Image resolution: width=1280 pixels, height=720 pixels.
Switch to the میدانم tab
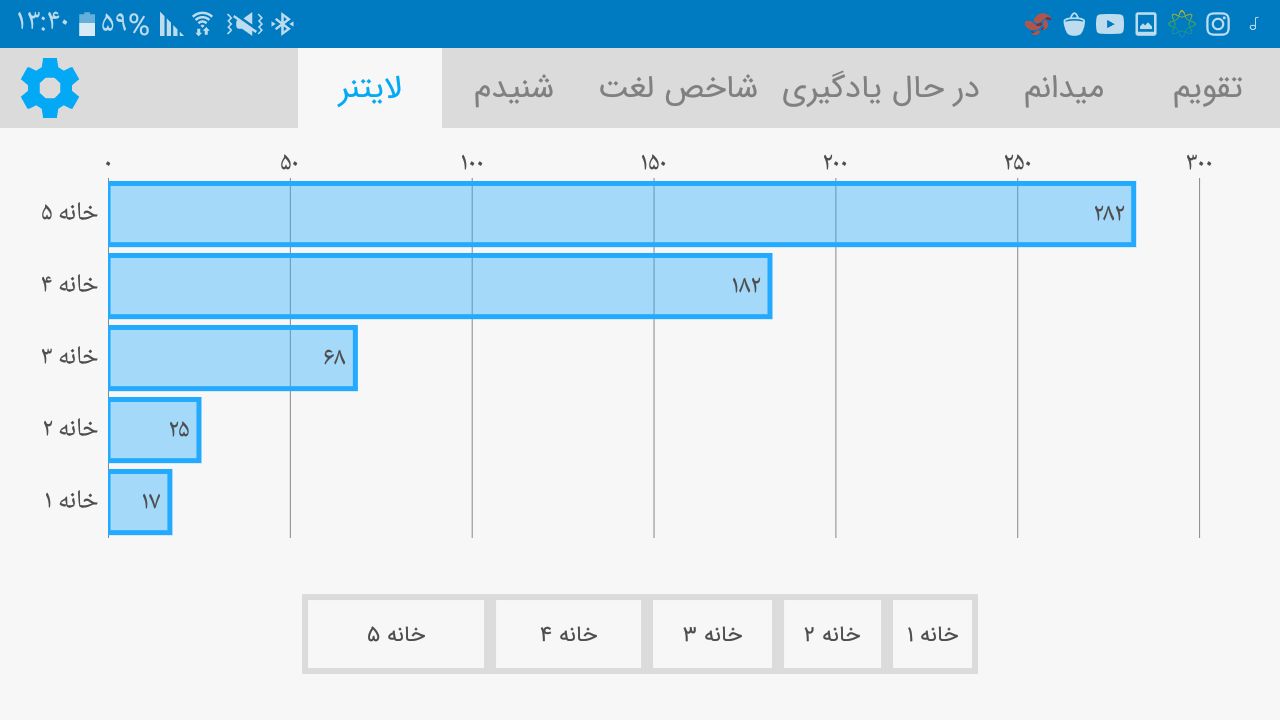coord(1063,88)
